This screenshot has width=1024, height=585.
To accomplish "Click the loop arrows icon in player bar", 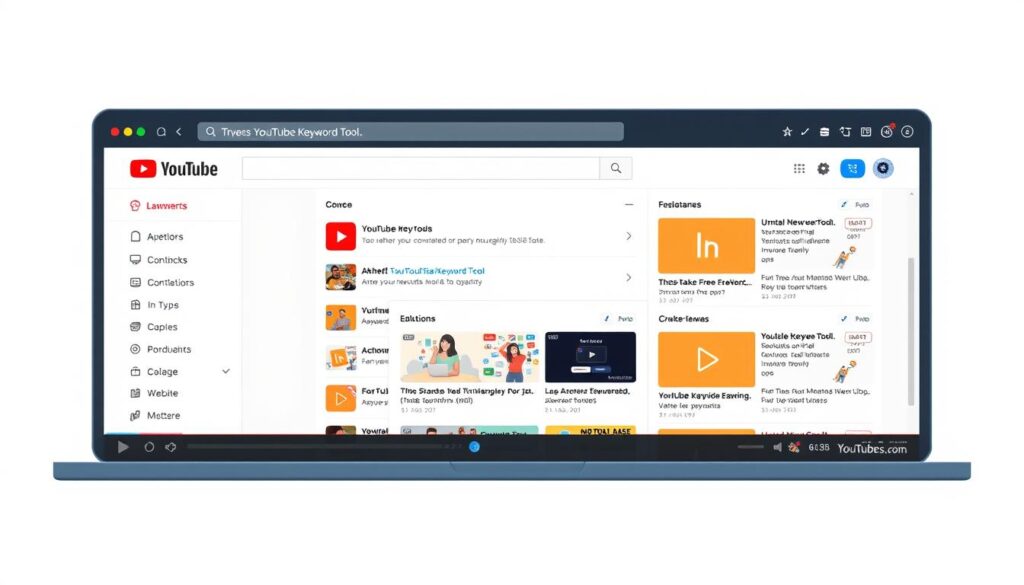I will click(x=170, y=447).
